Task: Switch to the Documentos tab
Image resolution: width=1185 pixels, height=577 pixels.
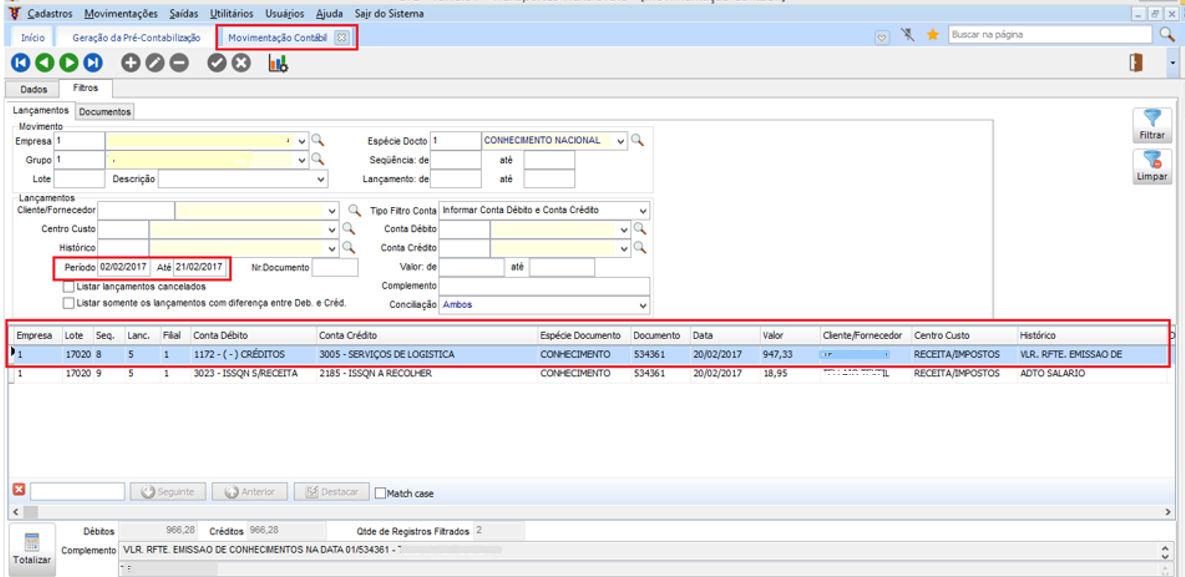Action: [x=105, y=112]
